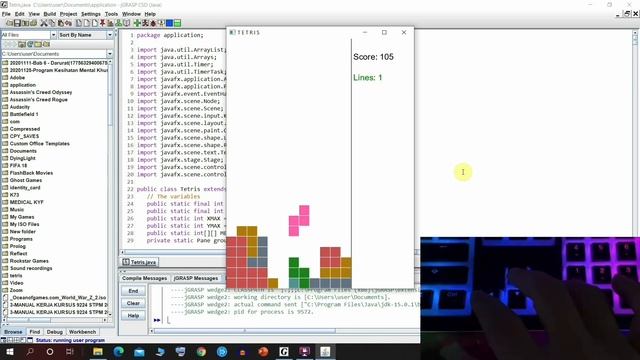Screen dimensions: 640x360
Task: Open the File menu
Action: (6, 14)
